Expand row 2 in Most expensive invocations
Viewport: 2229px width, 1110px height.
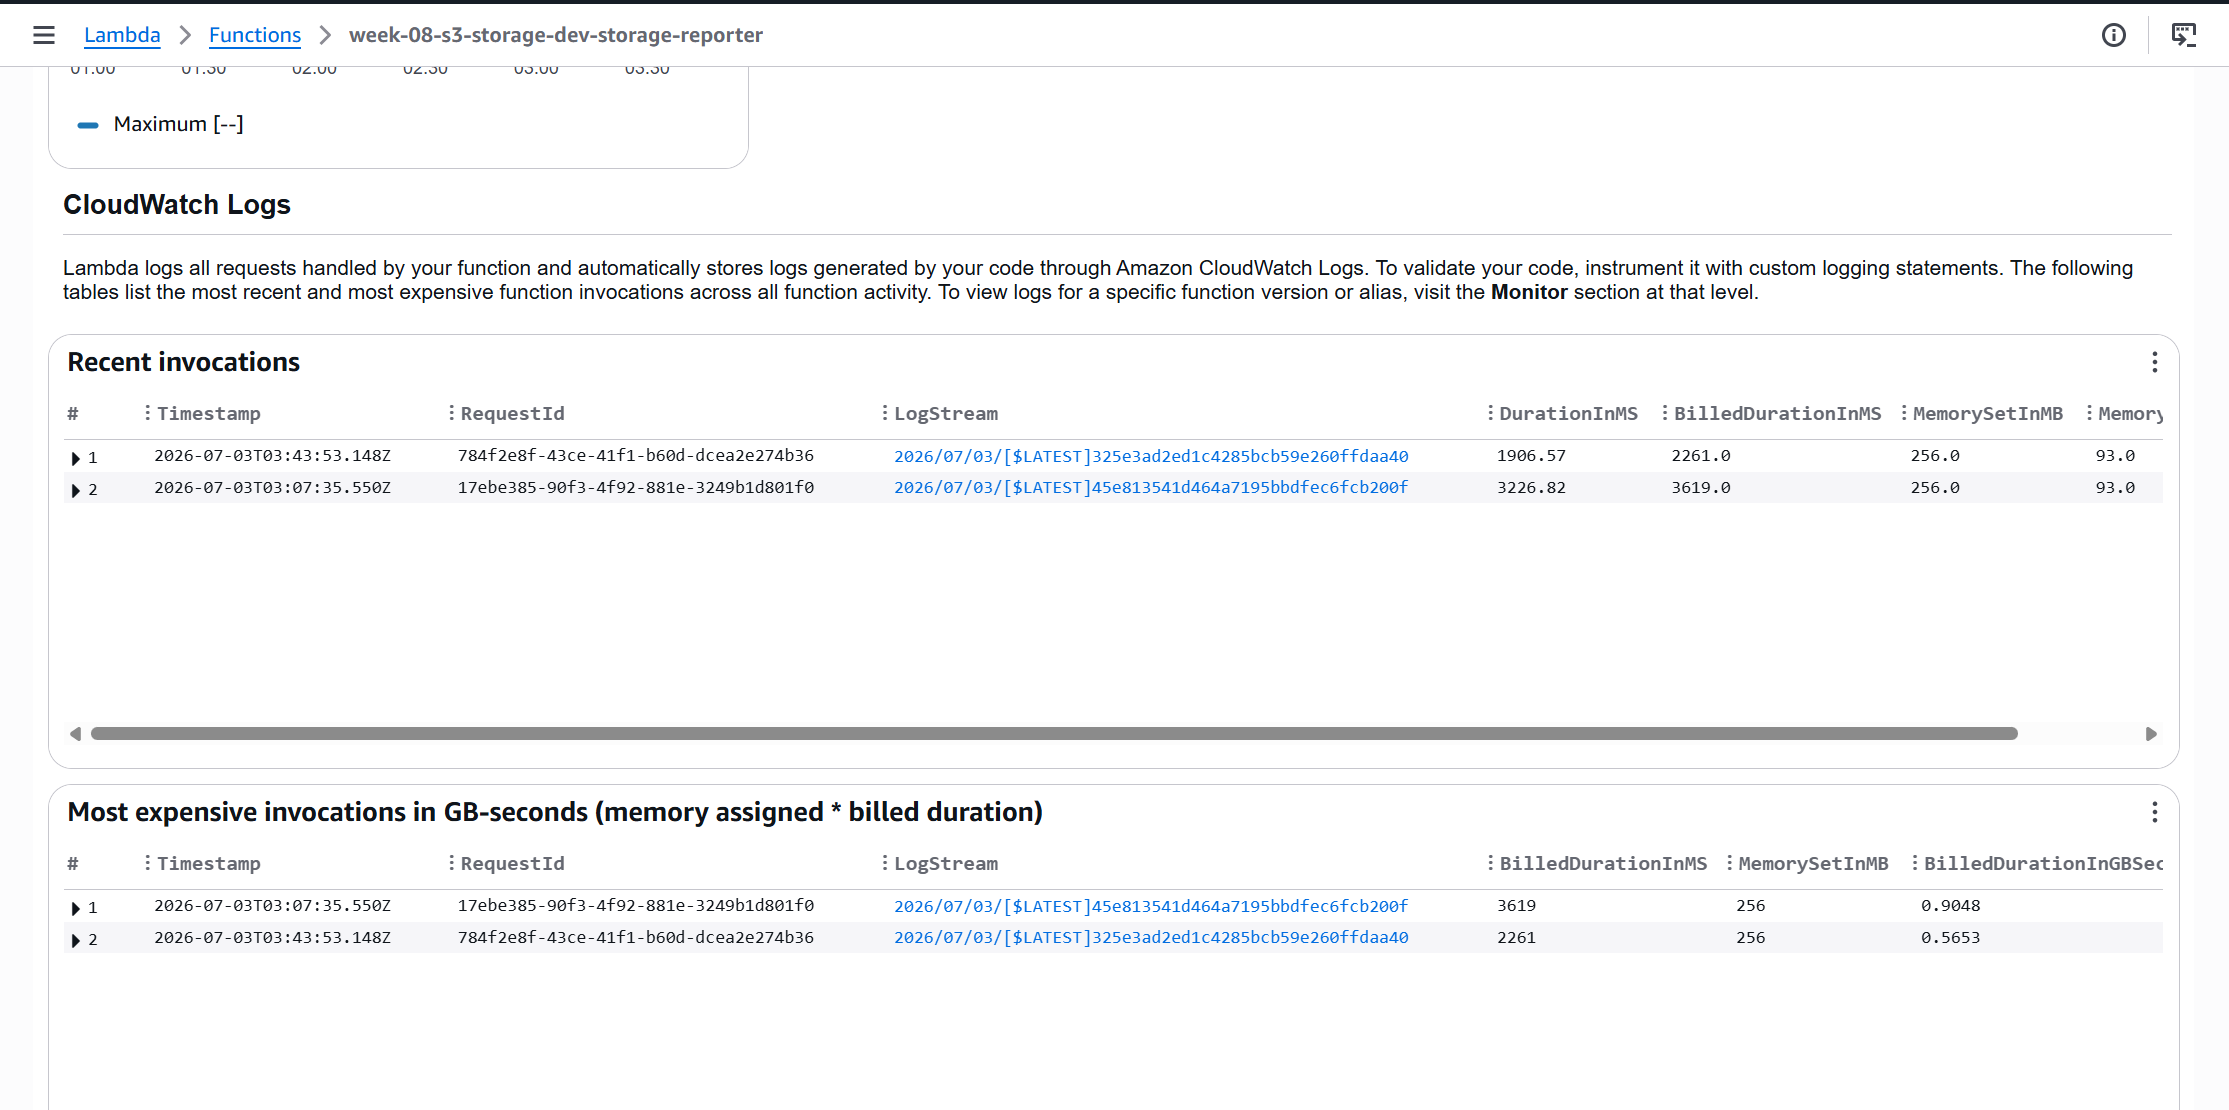coord(75,940)
